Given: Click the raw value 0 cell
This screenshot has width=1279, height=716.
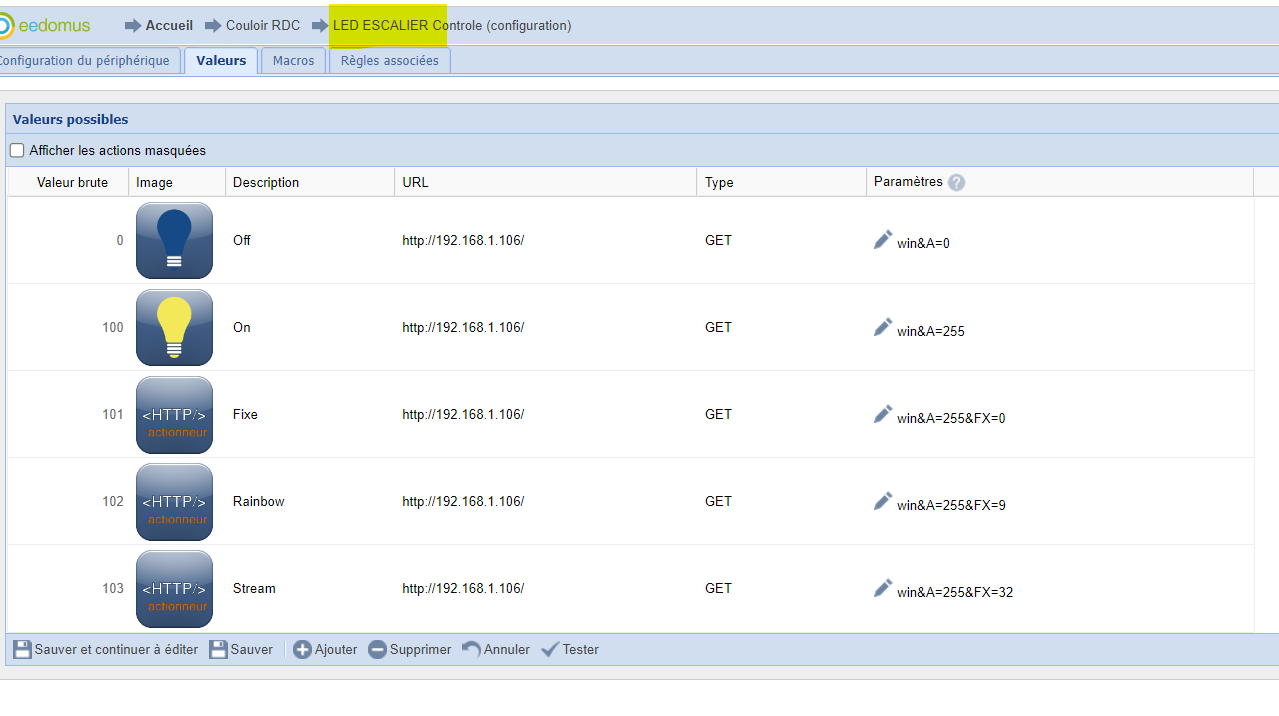Looking at the screenshot, I should point(68,240).
